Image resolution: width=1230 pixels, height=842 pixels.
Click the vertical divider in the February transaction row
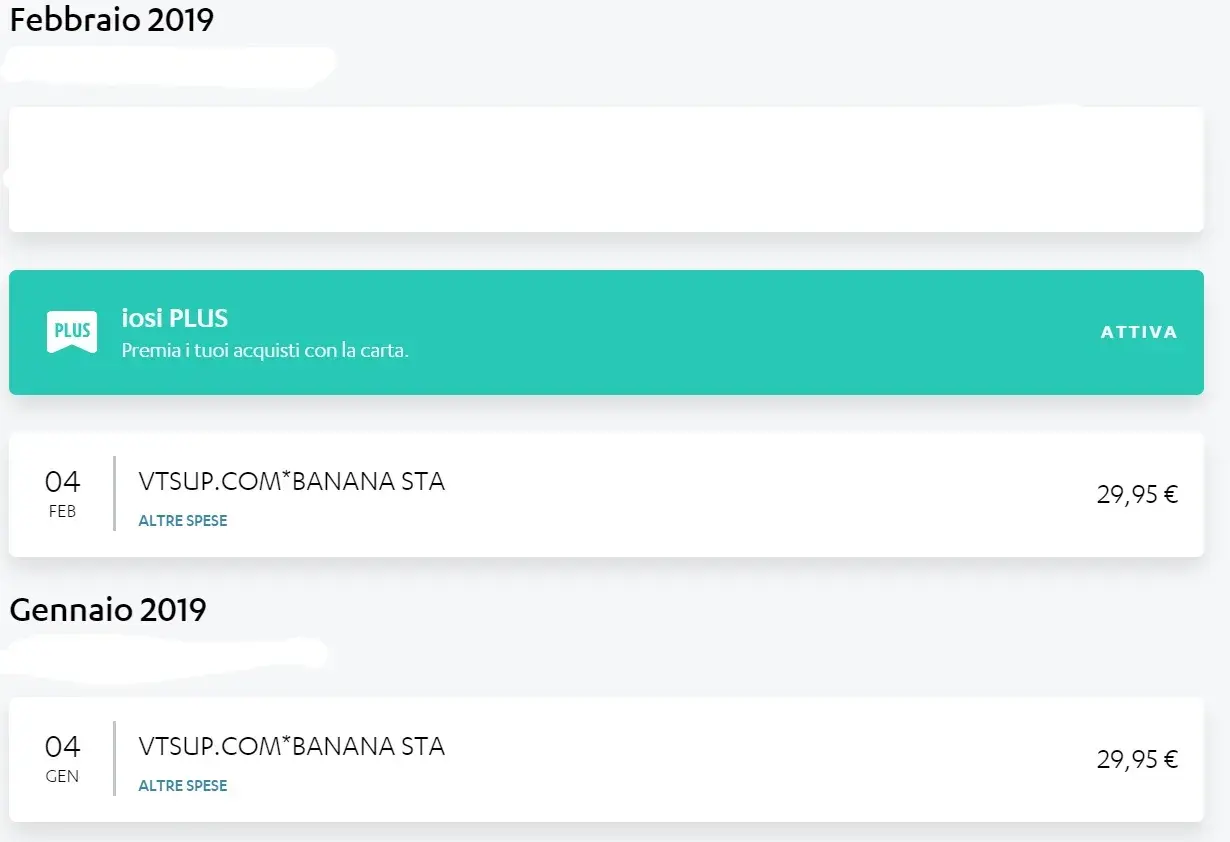(114, 494)
